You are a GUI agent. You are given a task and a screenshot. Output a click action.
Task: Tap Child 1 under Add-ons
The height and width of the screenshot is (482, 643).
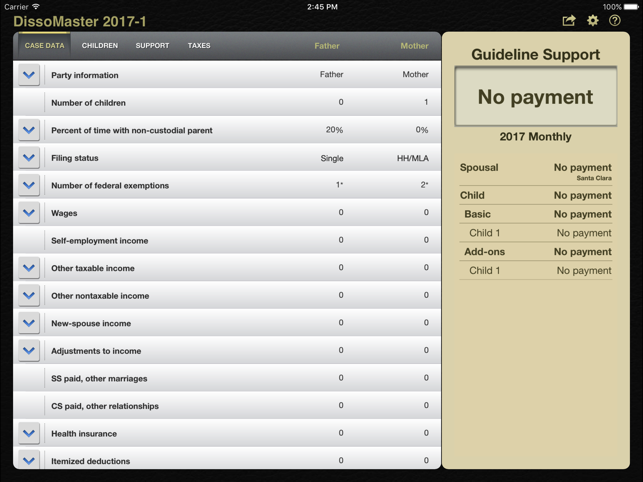coord(536,271)
